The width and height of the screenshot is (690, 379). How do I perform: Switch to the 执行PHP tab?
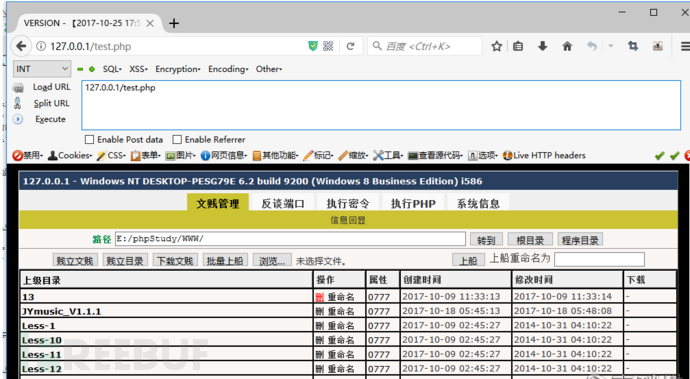(x=413, y=203)
